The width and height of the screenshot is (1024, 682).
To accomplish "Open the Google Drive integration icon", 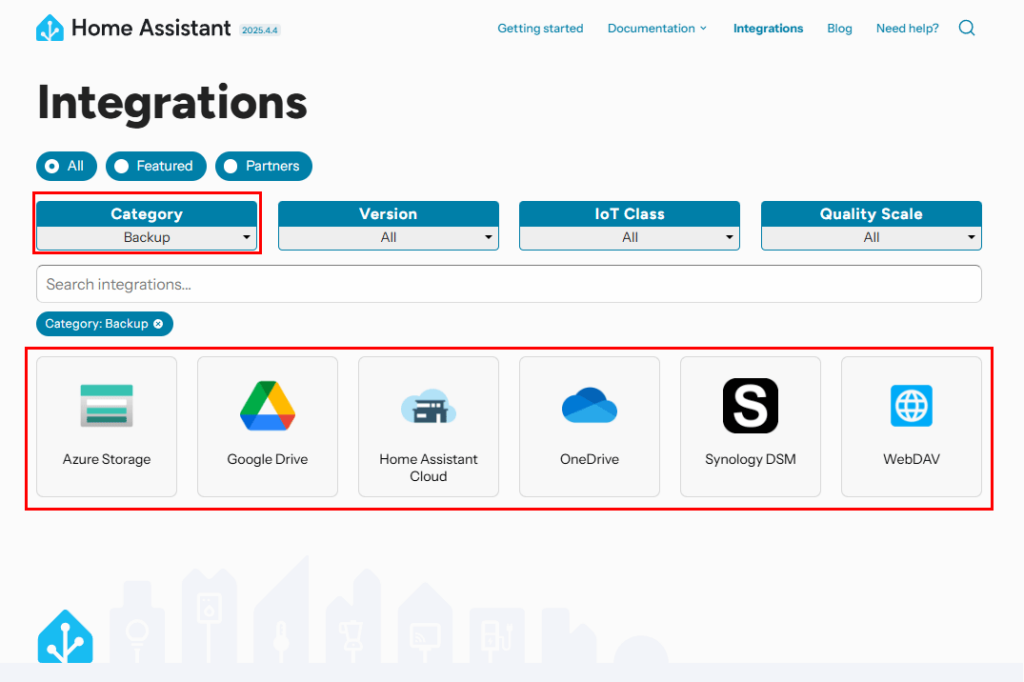I will click(267, 406).
